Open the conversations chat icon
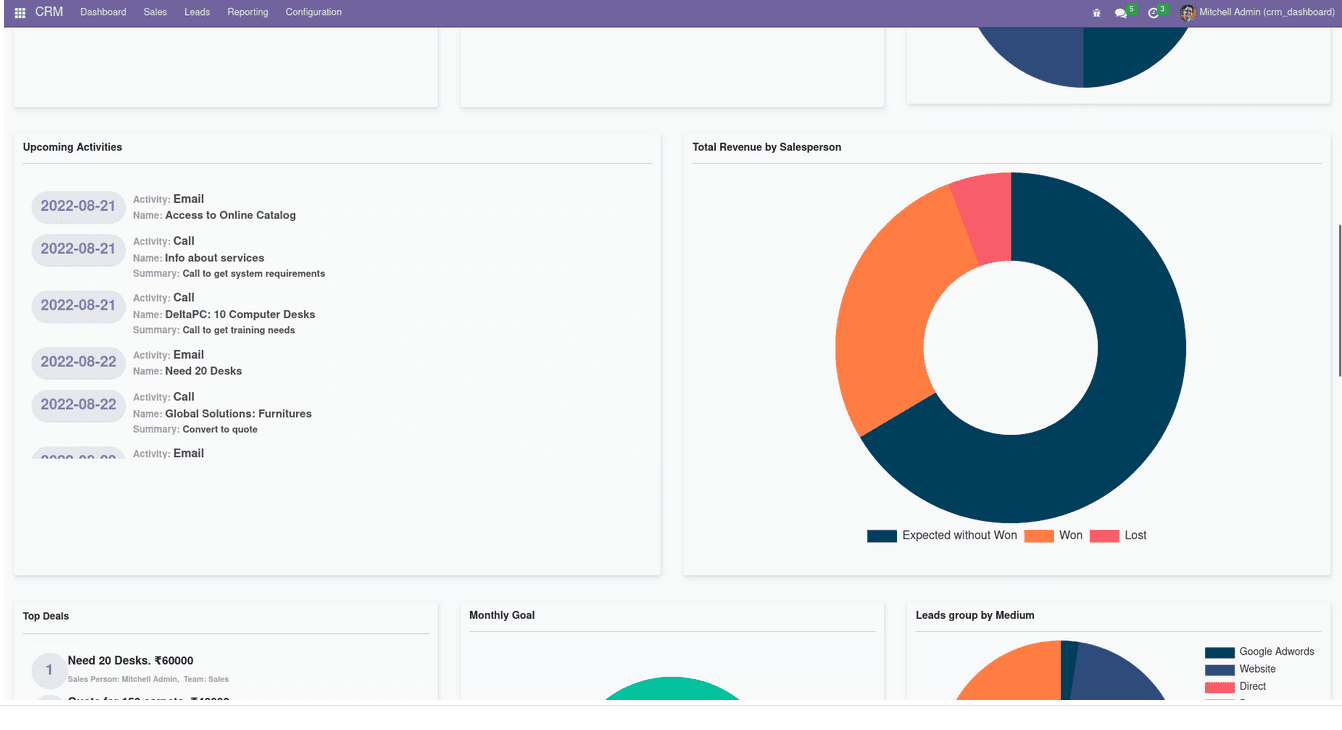This screenshot has height=730, width=1342. point(1121,13)
